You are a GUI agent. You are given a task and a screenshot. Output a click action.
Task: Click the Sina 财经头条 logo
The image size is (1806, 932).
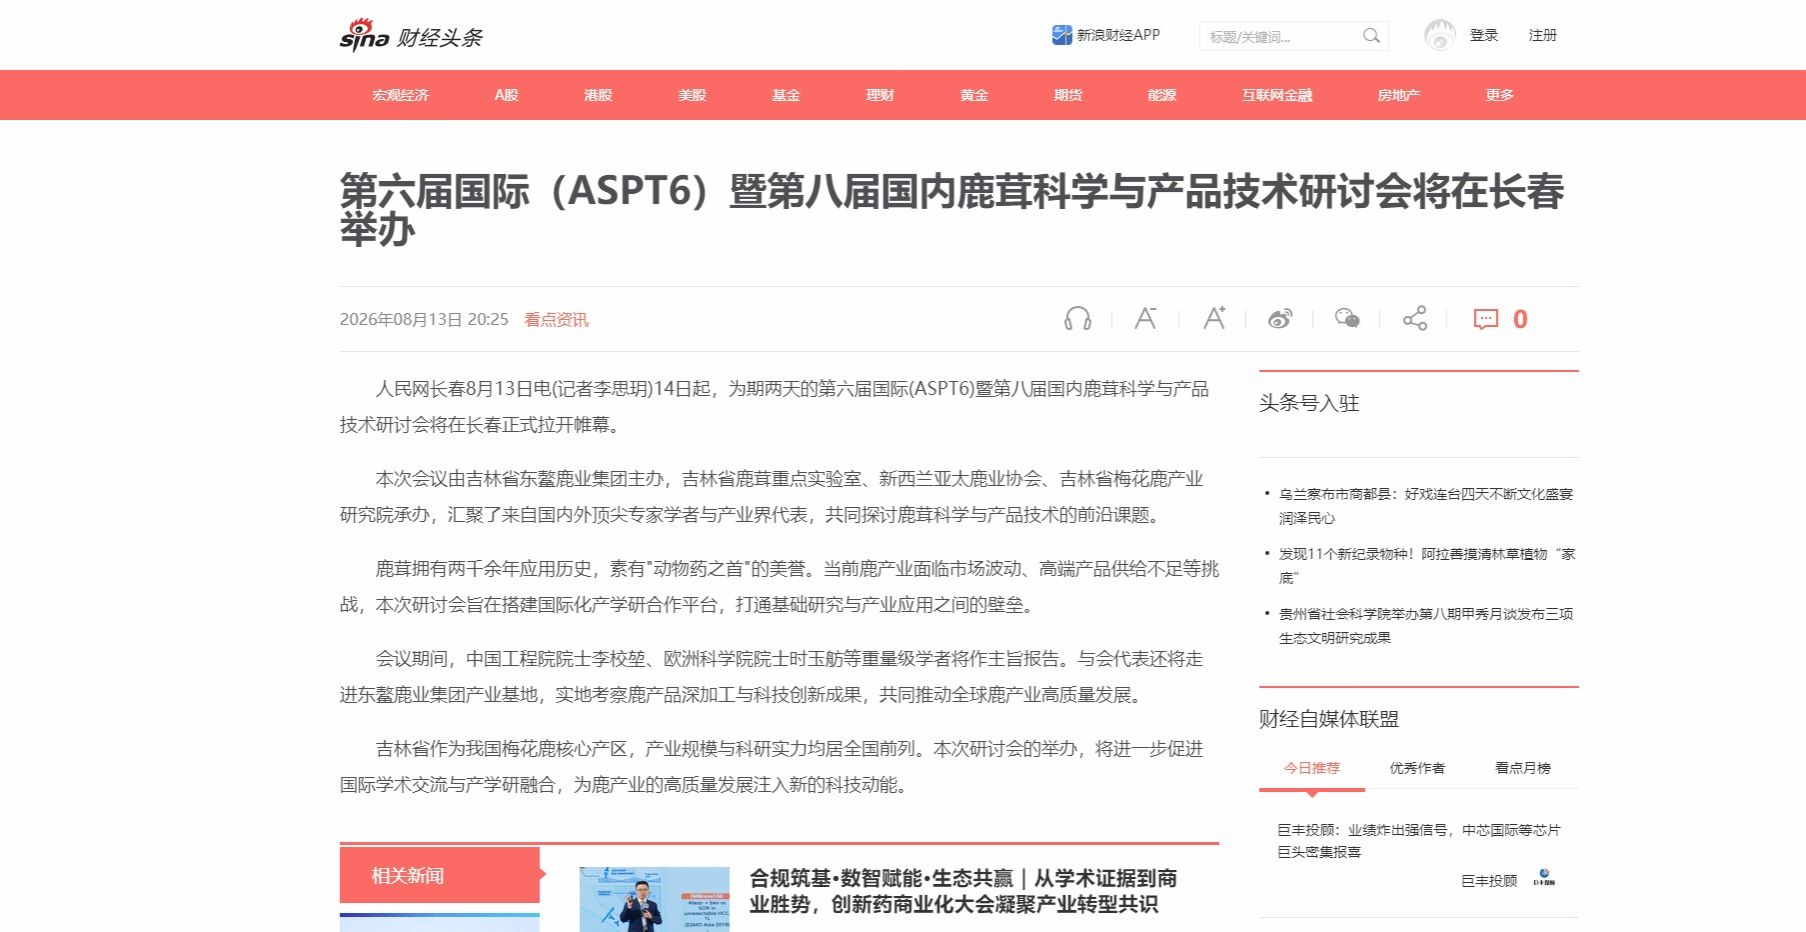tap(411, 35)
